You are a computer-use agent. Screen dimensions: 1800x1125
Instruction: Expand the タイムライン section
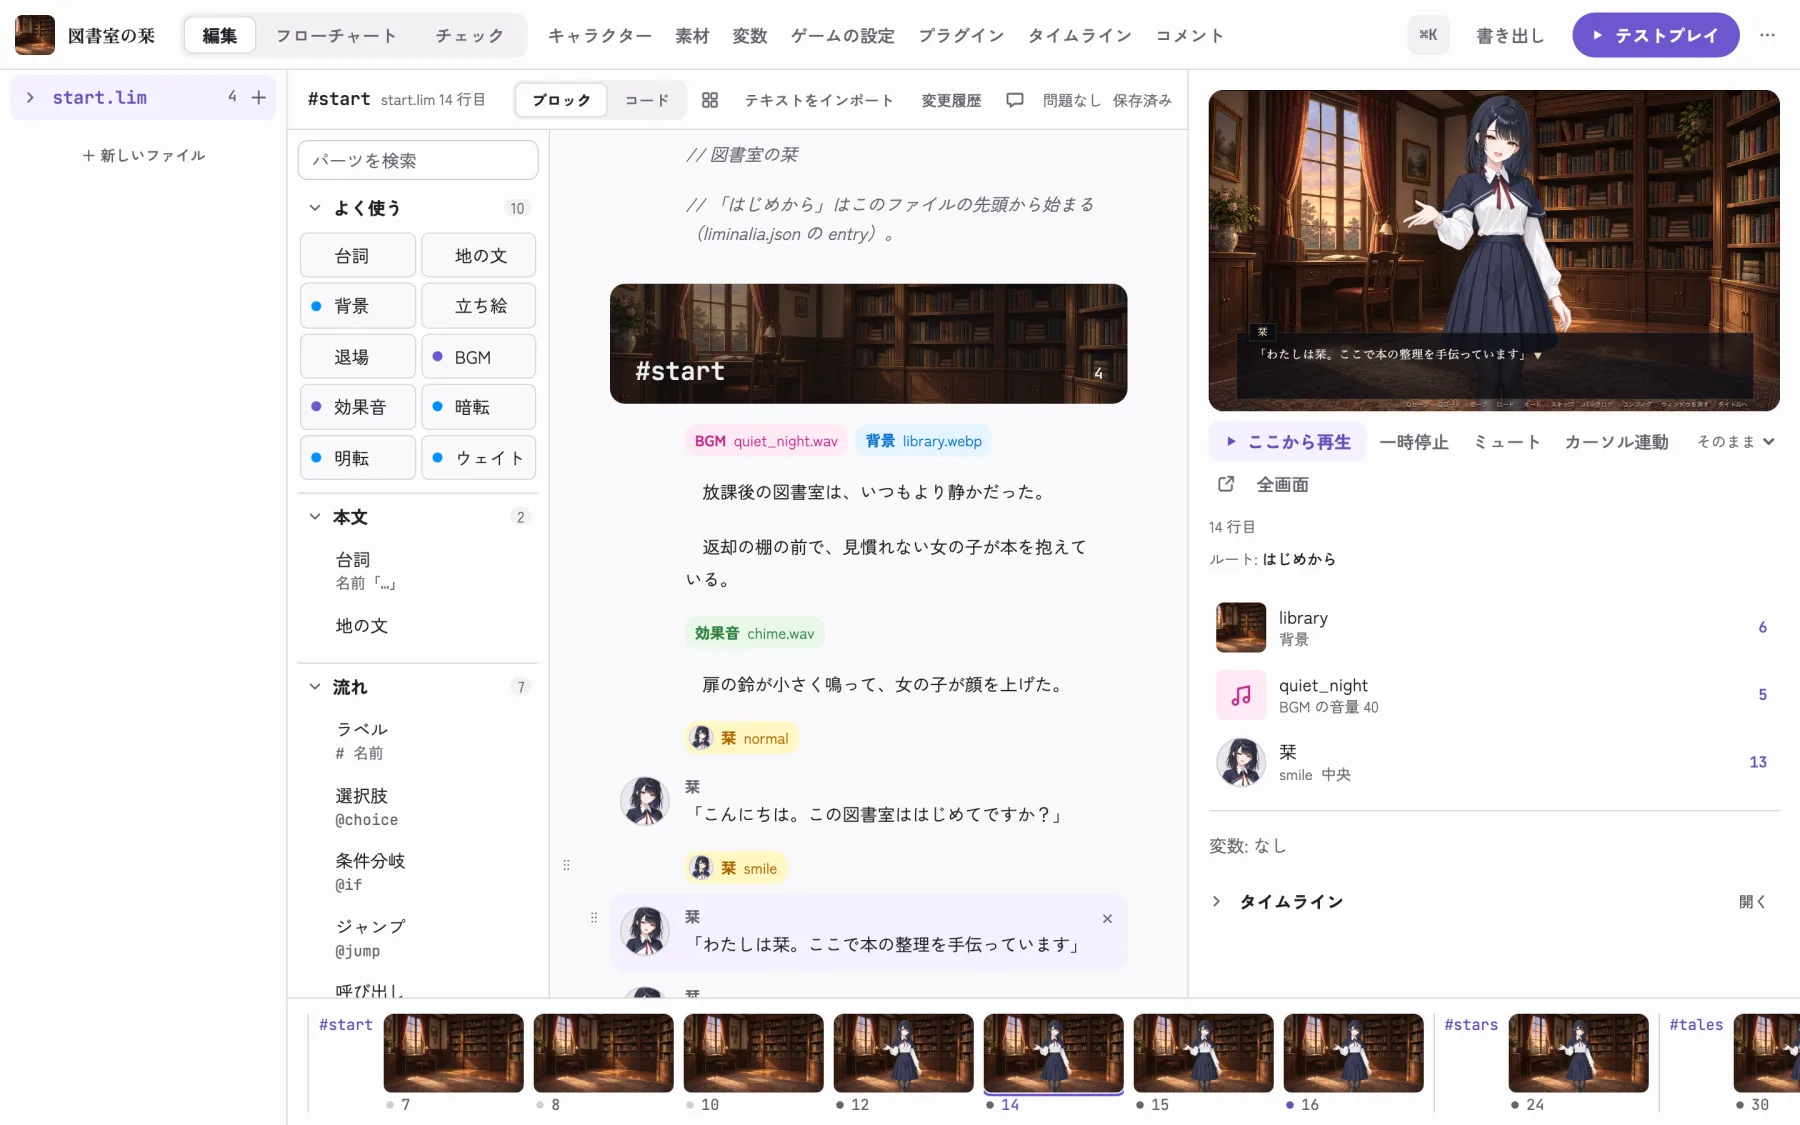tap(1216, 901)
